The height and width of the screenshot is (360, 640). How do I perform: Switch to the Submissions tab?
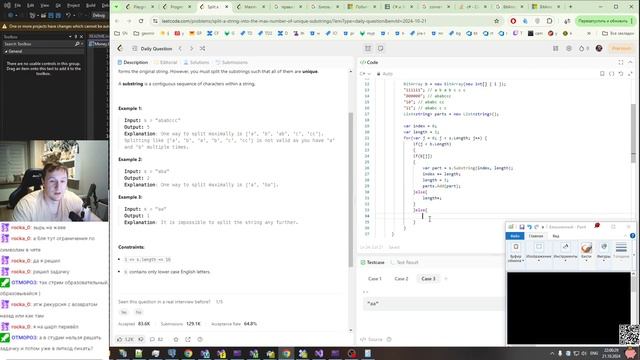point(231,62)
